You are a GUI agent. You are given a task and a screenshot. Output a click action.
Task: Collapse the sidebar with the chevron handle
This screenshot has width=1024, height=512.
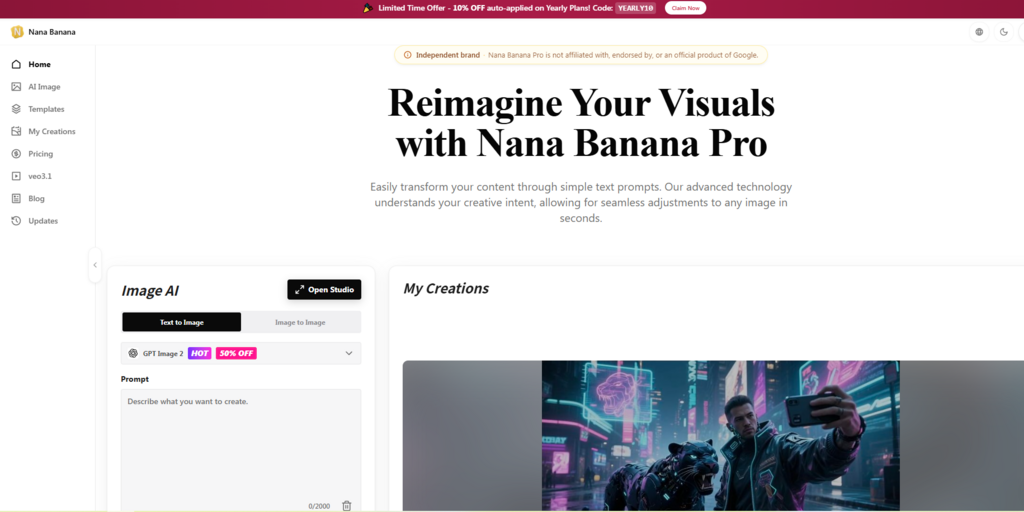(x=95, y=265)
